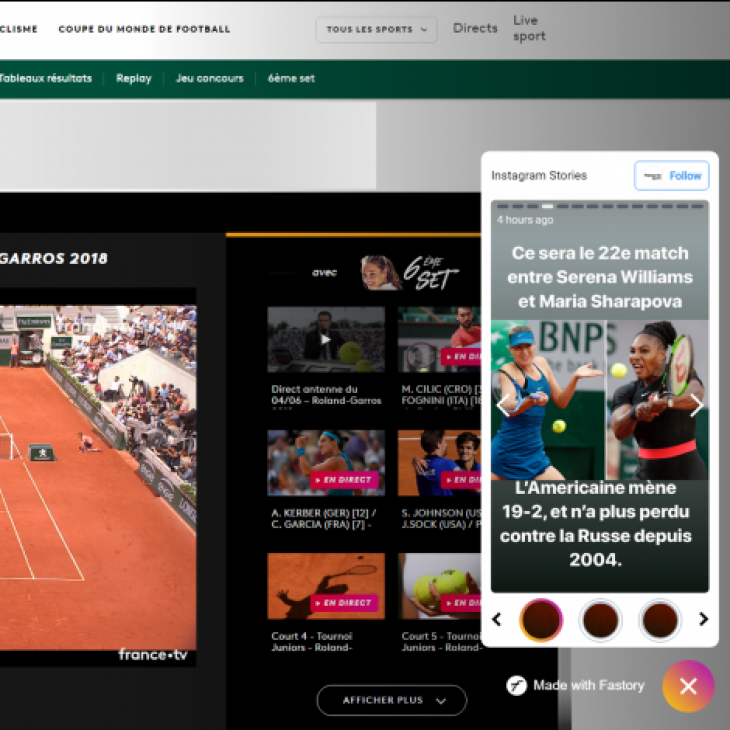Screen dimensions: 730x730
Task: Click the main Roland Garros live video player
Action: click(98, 477)
